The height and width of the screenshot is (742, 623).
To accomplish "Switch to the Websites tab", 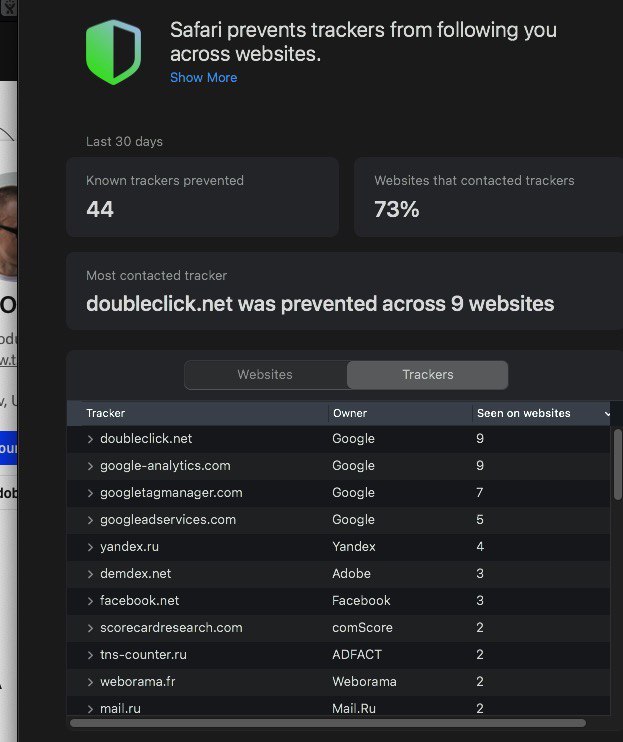I will 265,375.
